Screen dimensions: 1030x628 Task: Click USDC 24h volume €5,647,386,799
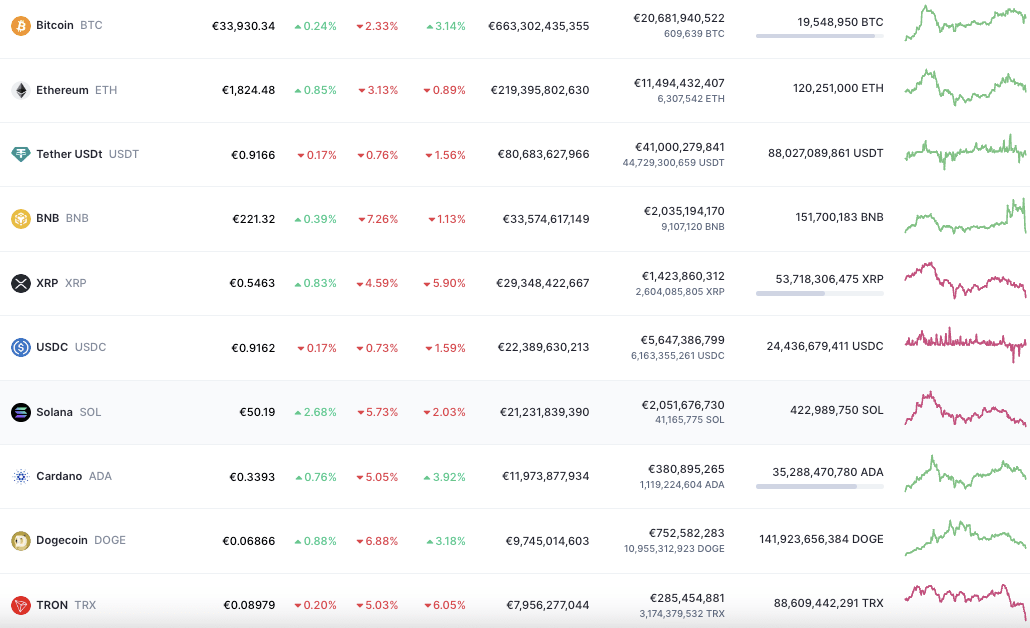(683, 340)
